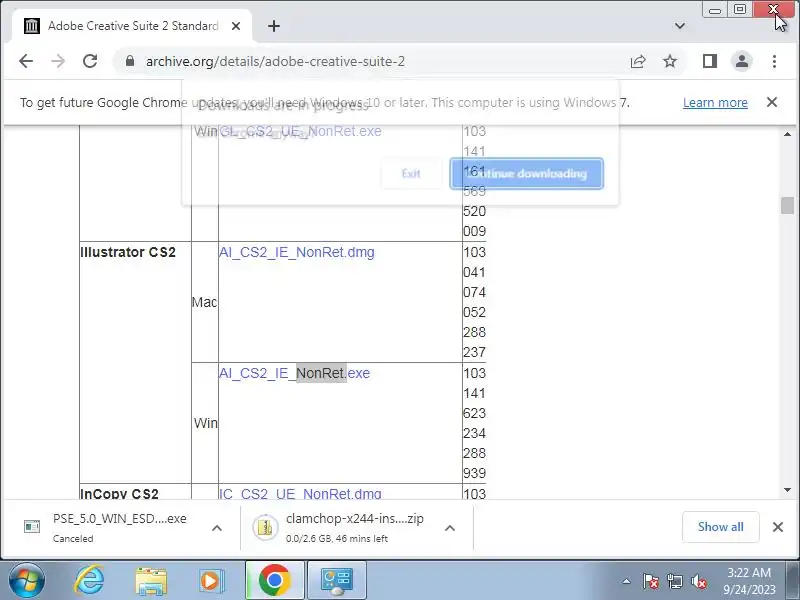Click the browser forward arrow

(x=58, y=61)
